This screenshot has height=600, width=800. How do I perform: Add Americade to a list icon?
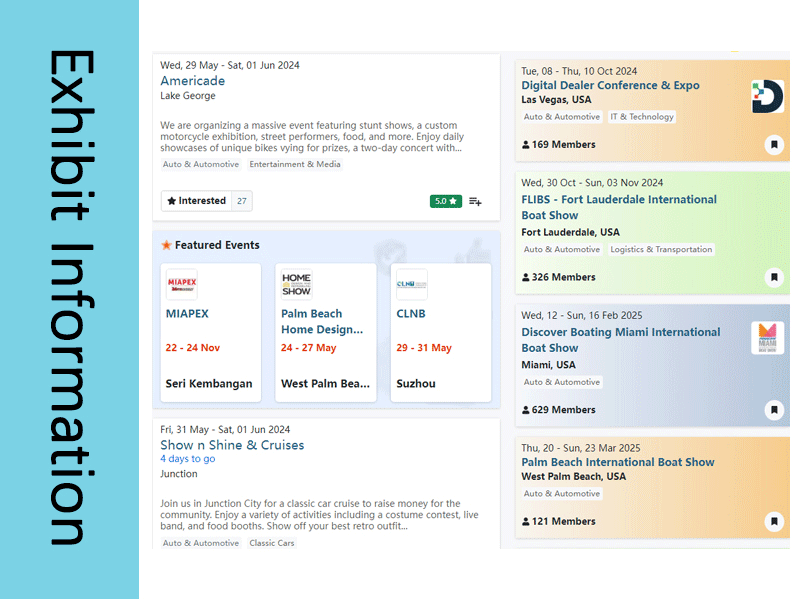[475, 202]
